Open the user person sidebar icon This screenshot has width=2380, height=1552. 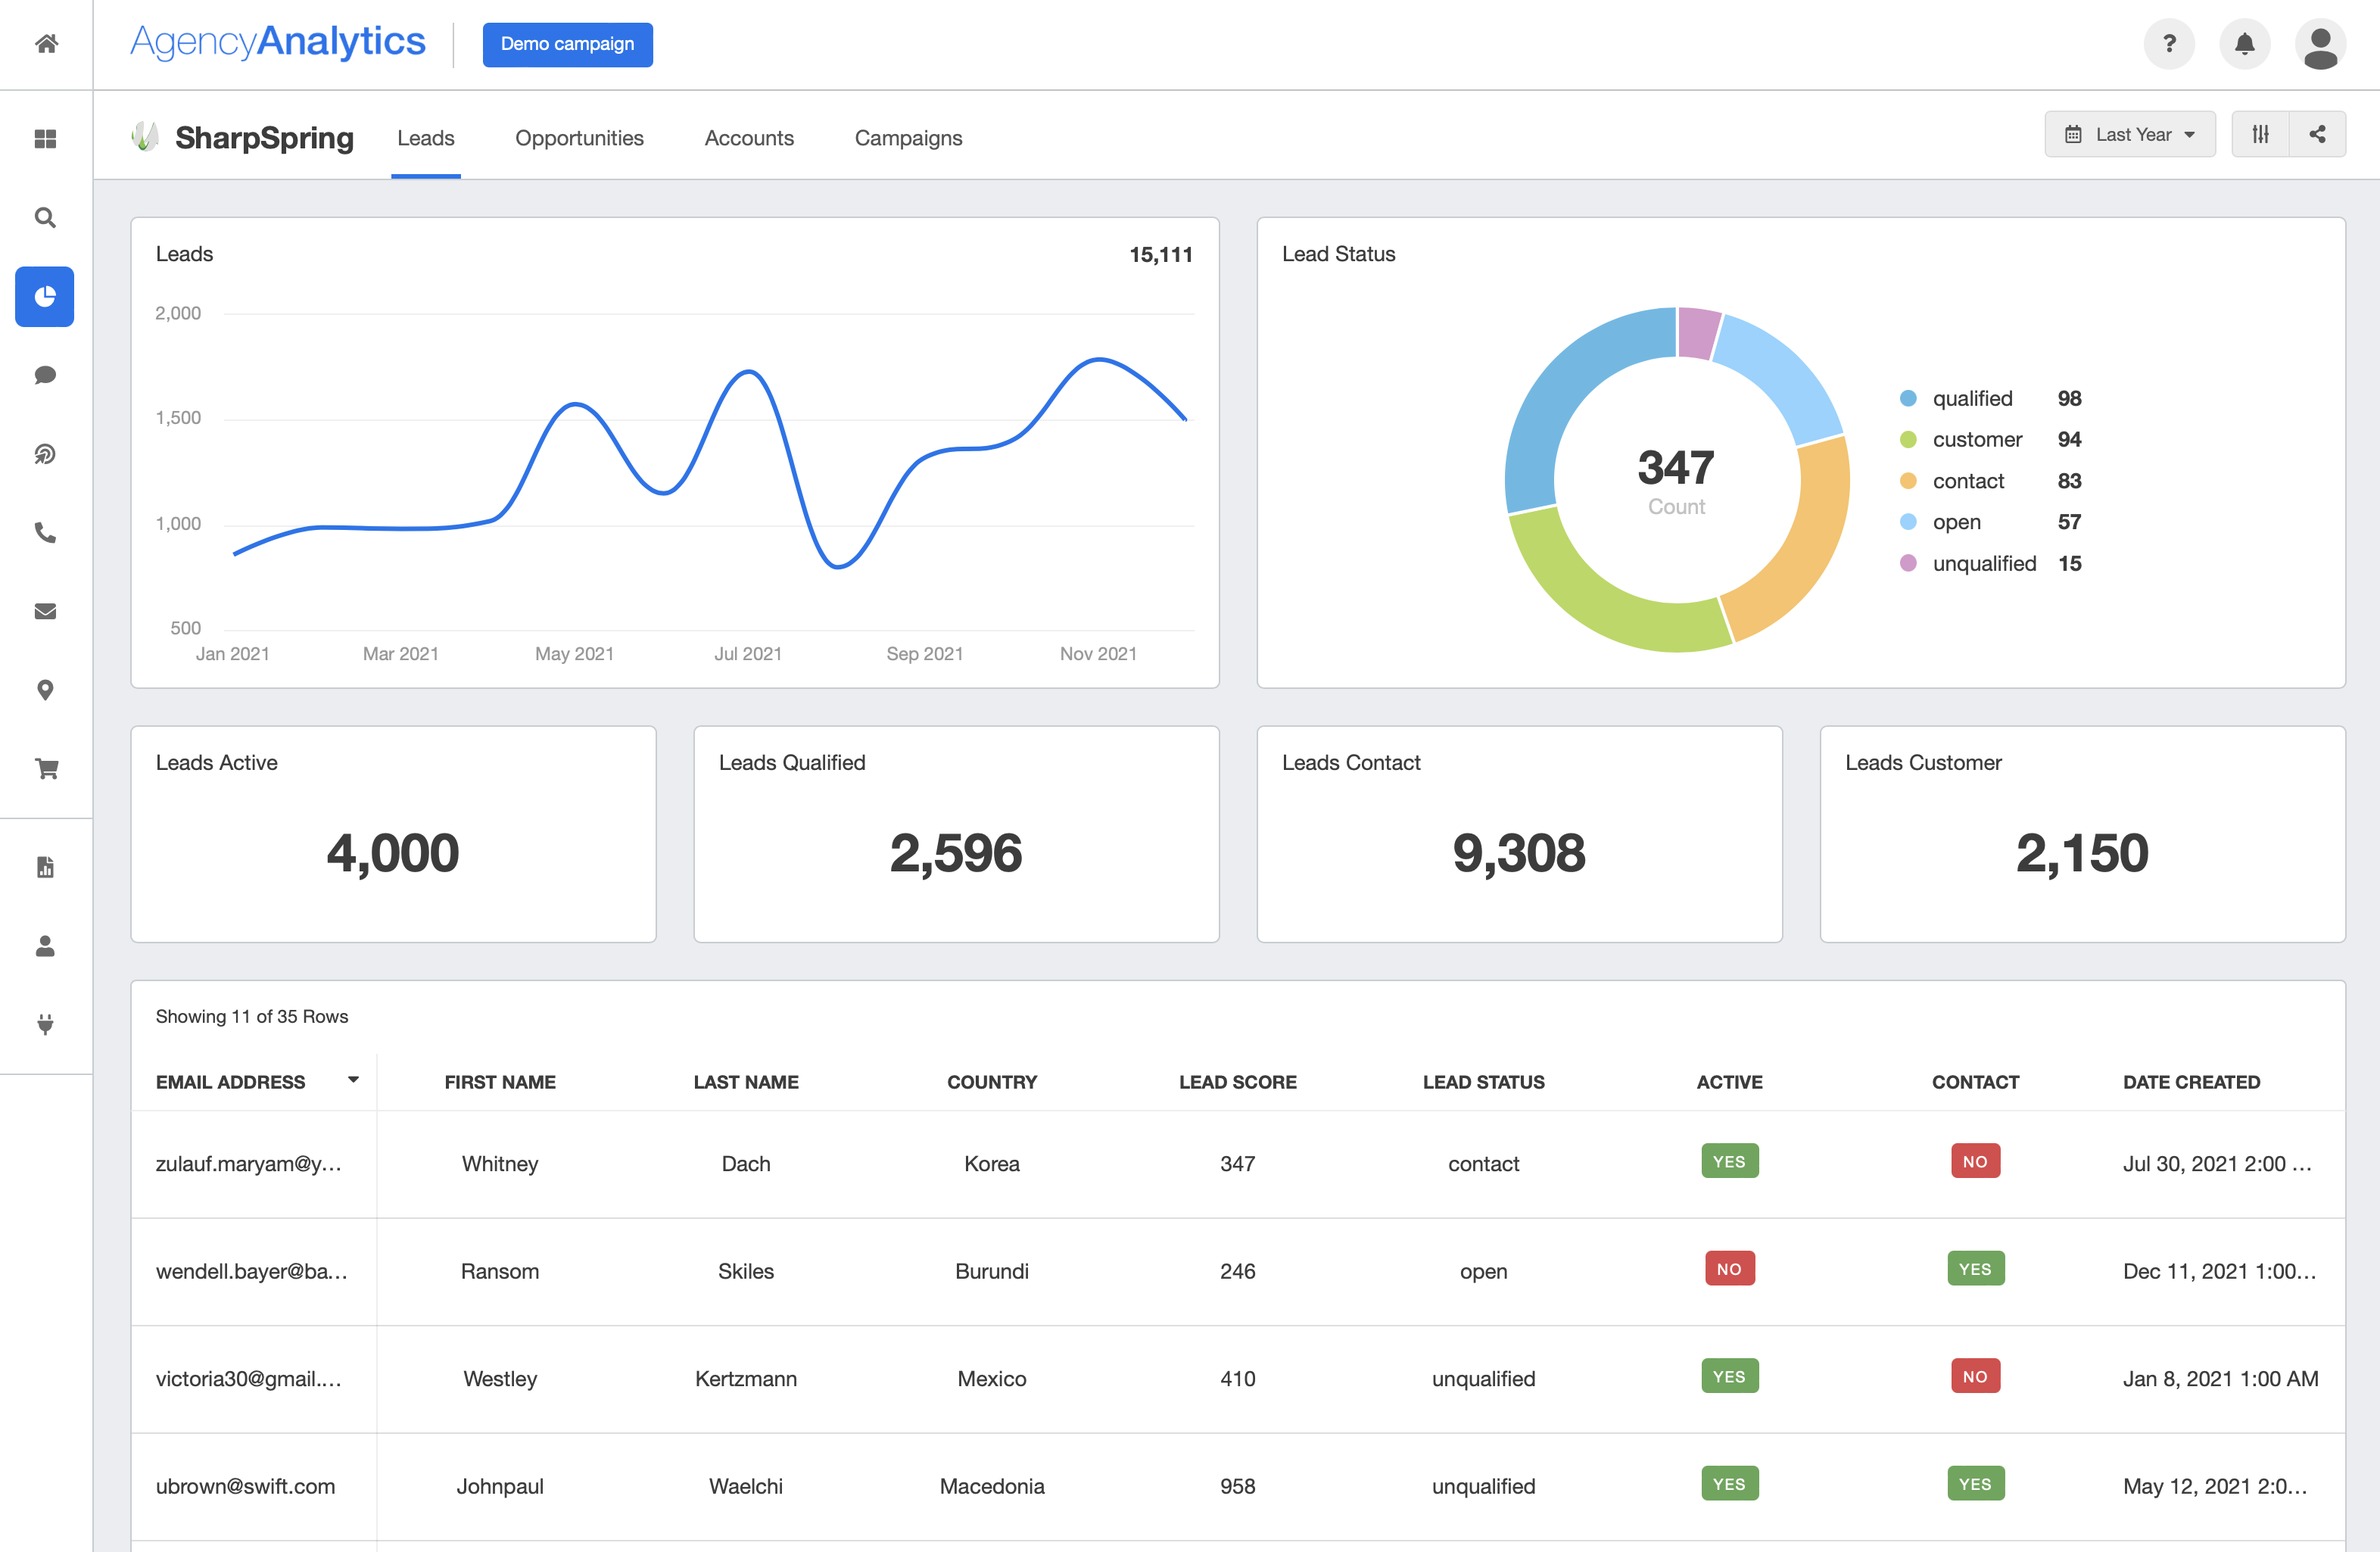pos(45,945)
